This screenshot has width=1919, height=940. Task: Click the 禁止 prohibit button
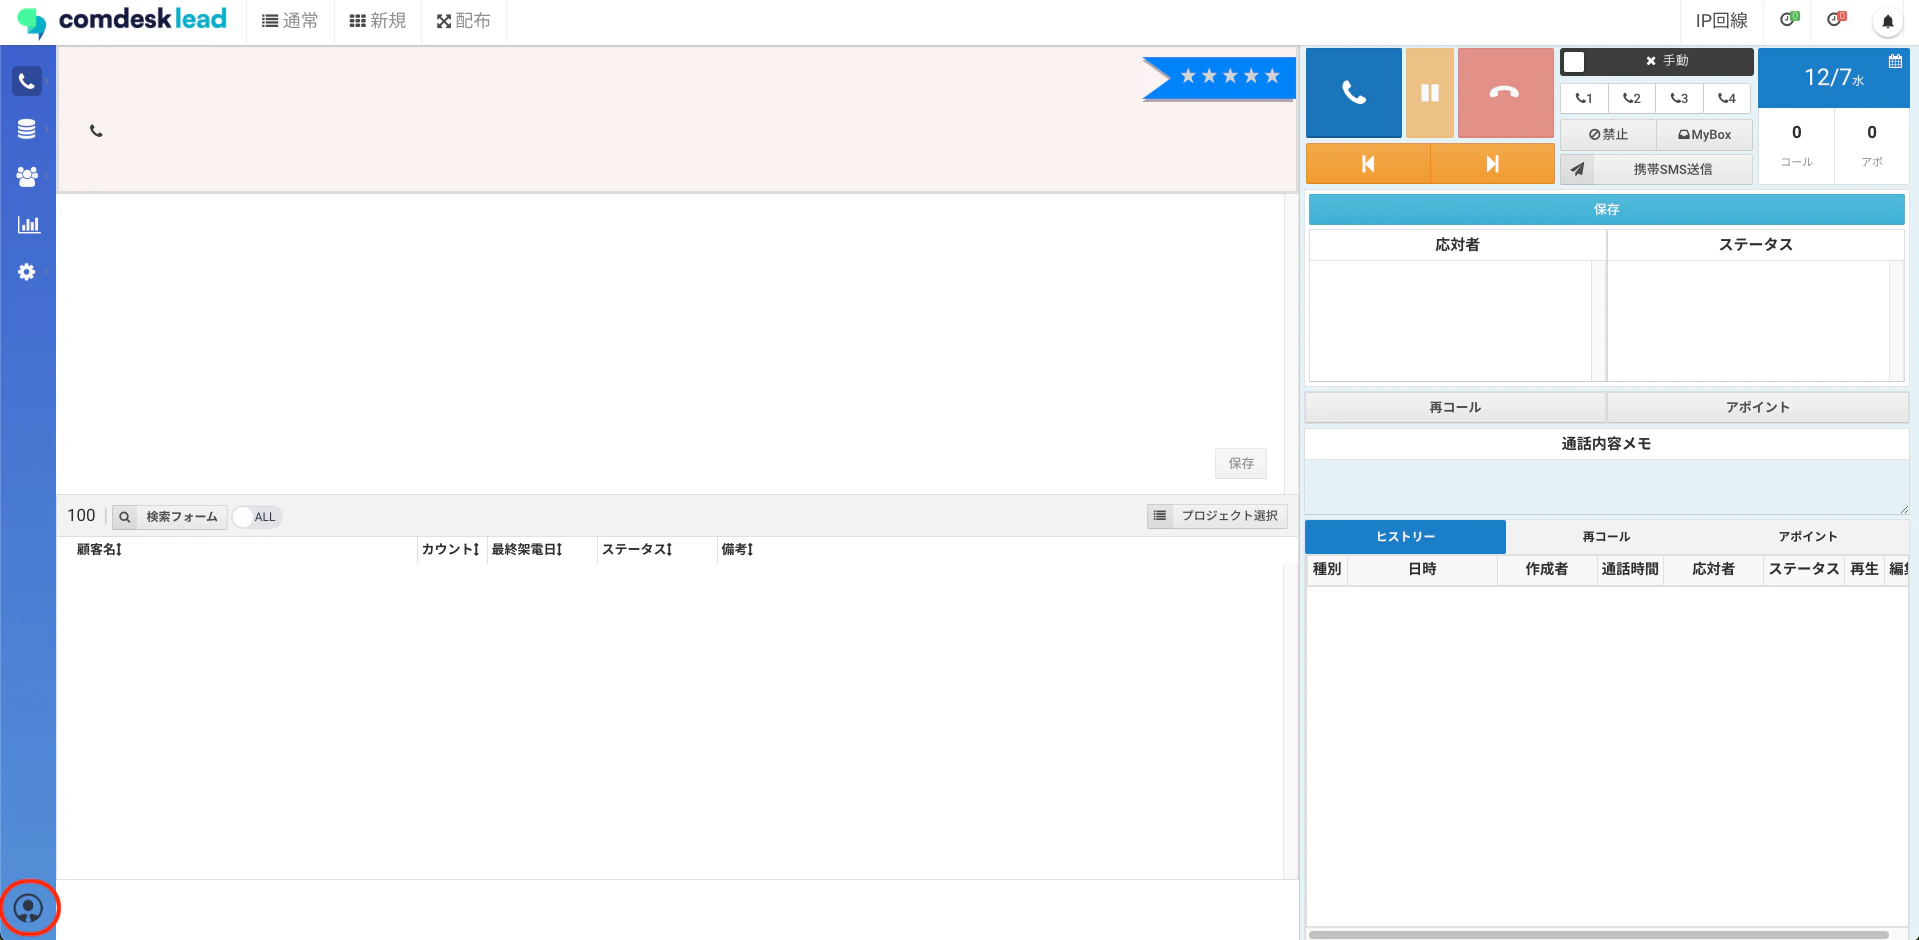pyautogui.click(x=1608, y=134)
